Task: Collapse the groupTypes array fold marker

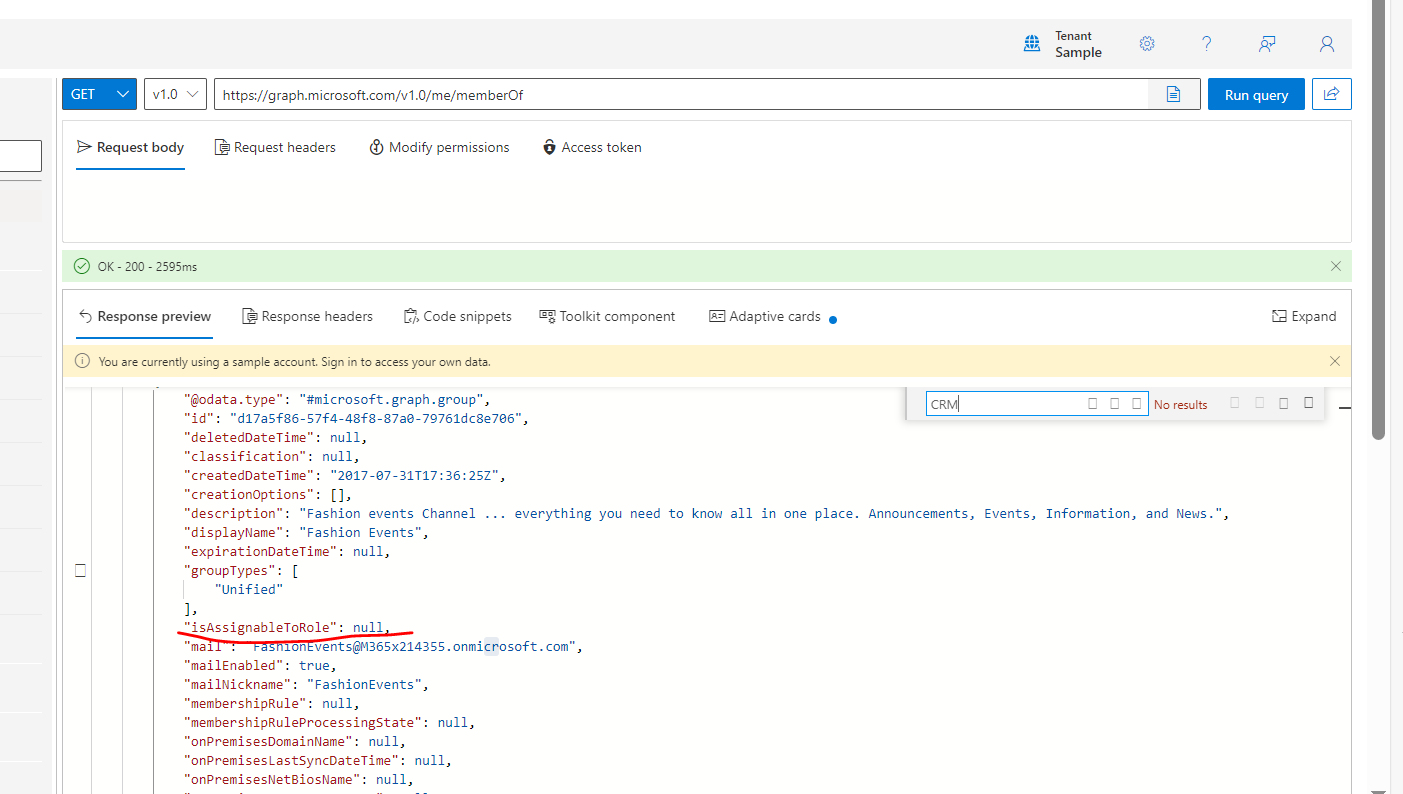Action: click(81, 571)
